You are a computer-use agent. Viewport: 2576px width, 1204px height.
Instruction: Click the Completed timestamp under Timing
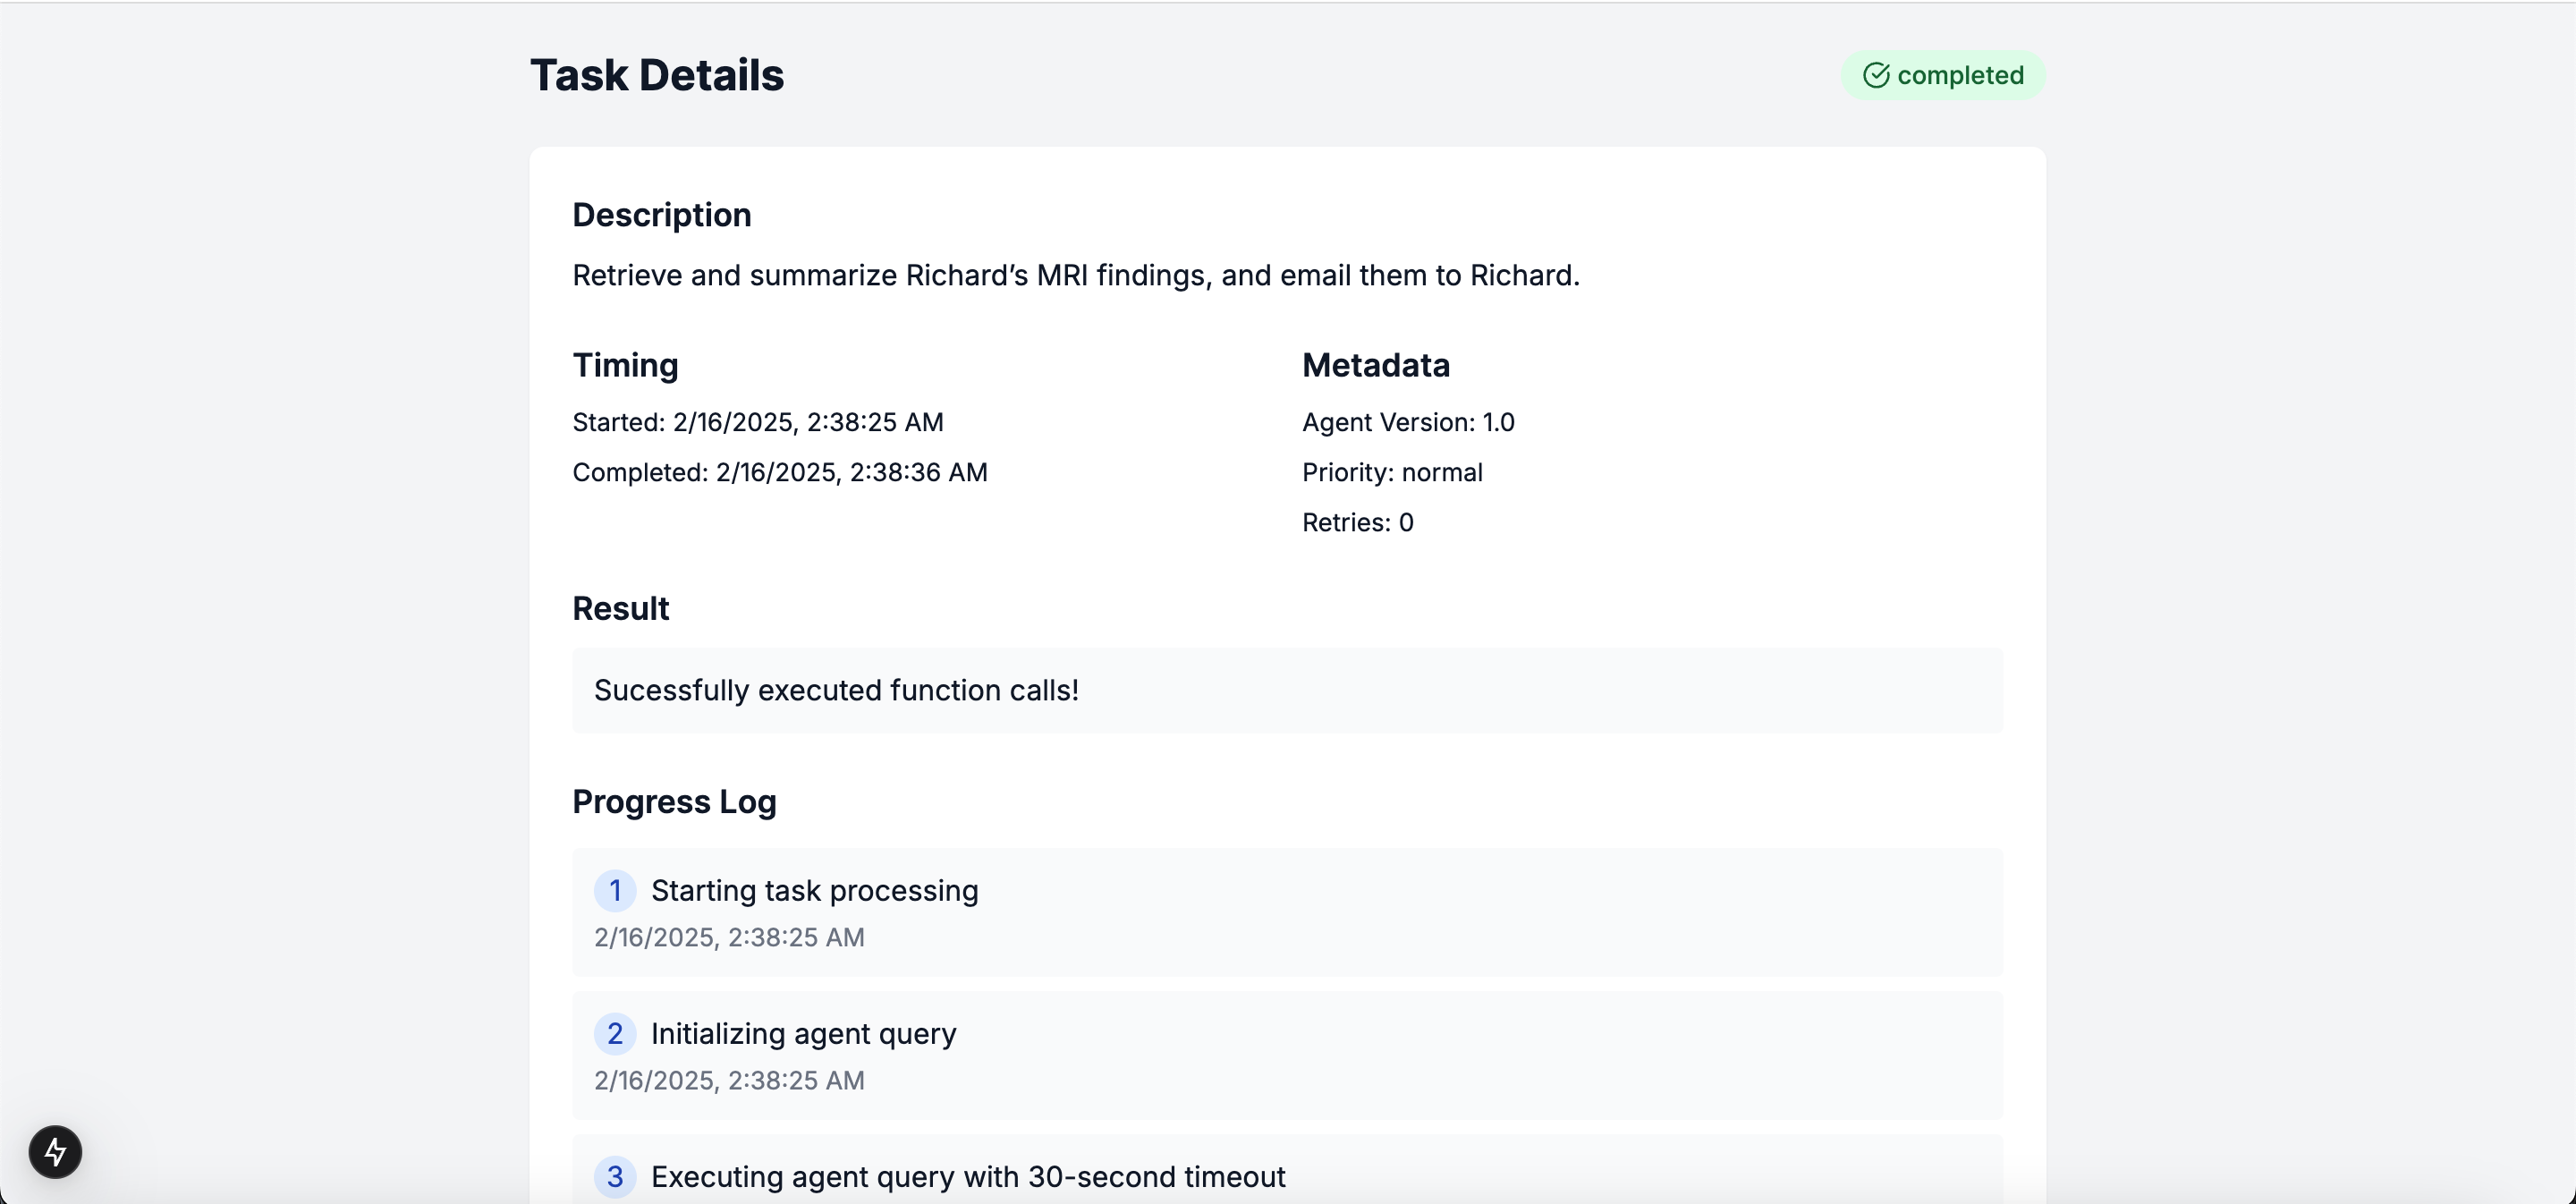pyautogui.click(x=779, y=472)
